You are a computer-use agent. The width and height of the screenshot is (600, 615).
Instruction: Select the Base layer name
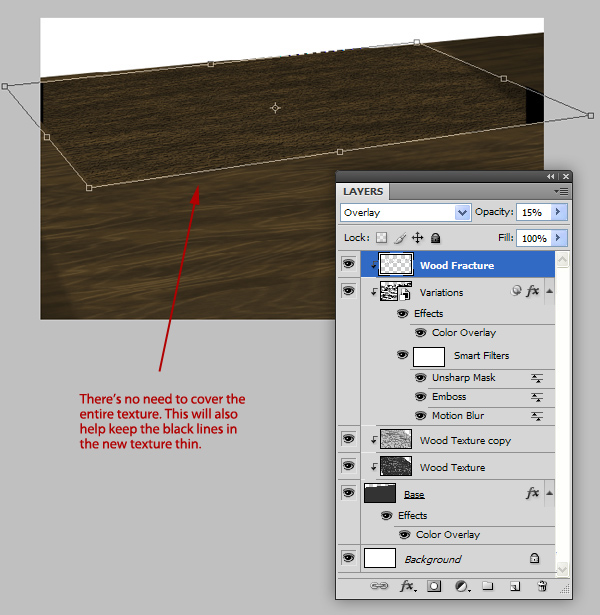pyautogui.click(x=414, y=495)
